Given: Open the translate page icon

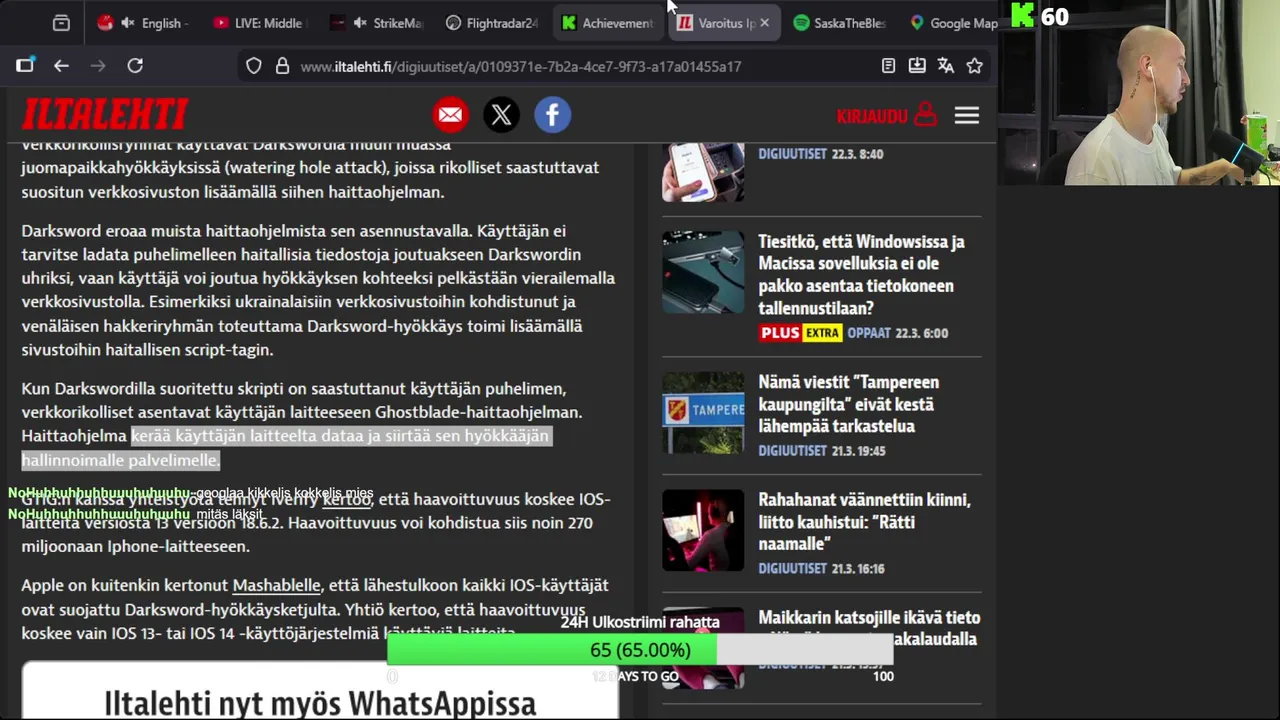Looking at the screenshot, I should 946,66.
